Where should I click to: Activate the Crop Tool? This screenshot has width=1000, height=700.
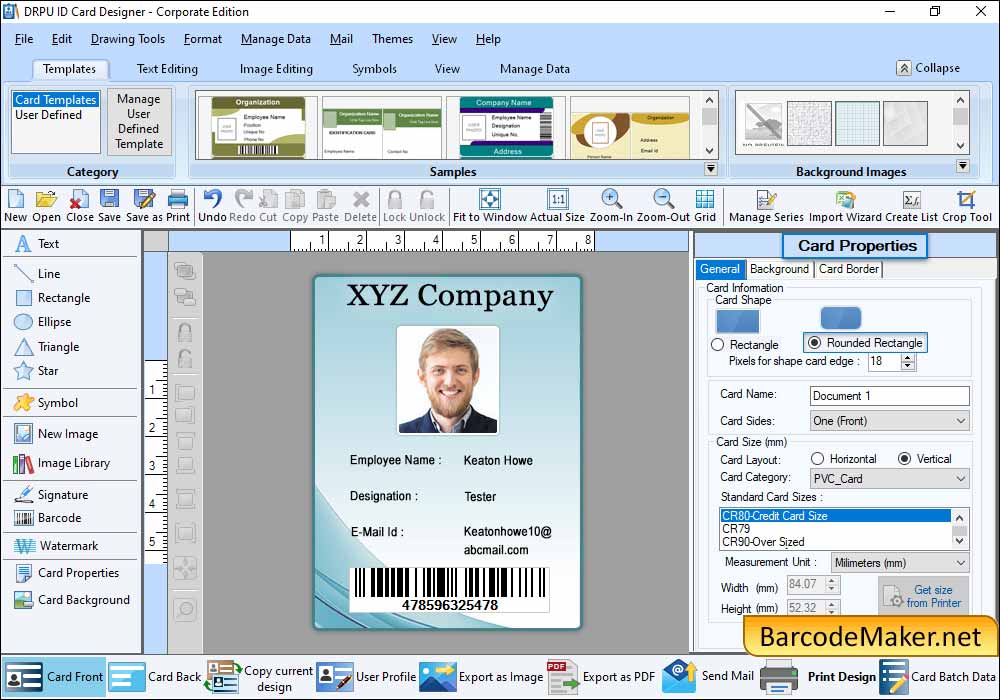967,206
